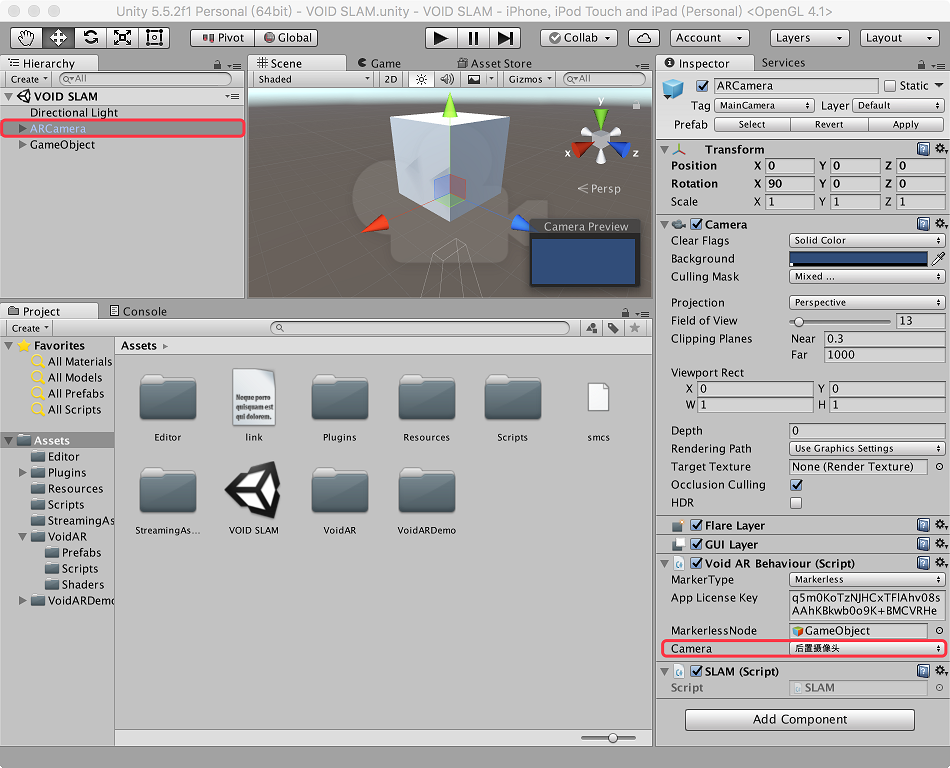
Task: Toggle Occlusion Culling checkbox
Action: pyautogui.click(x=796, y=485)
